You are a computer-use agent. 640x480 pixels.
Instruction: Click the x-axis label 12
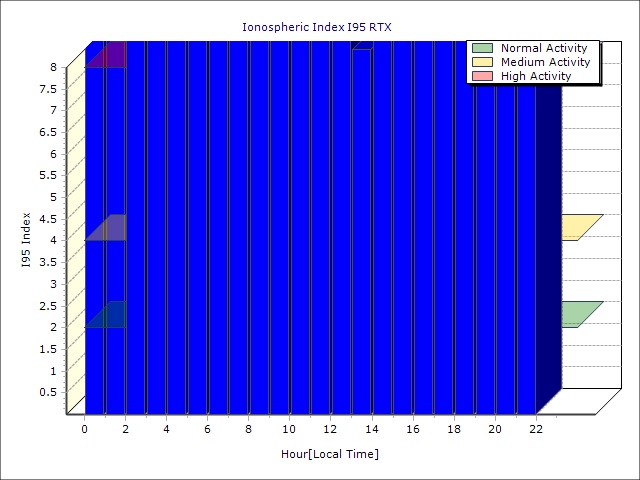[331, 429]
